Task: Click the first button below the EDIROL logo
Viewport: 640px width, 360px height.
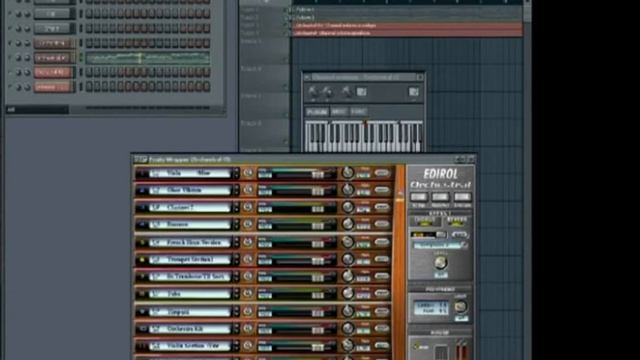Action: (x=419, y=197)
